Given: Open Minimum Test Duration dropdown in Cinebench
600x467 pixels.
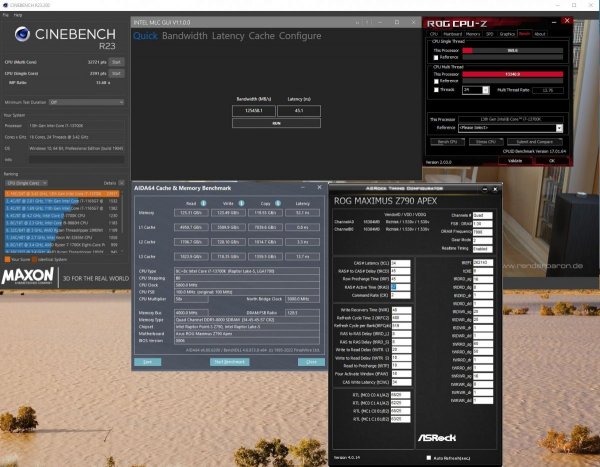Looking at the screenshot, I should (86, 102).
